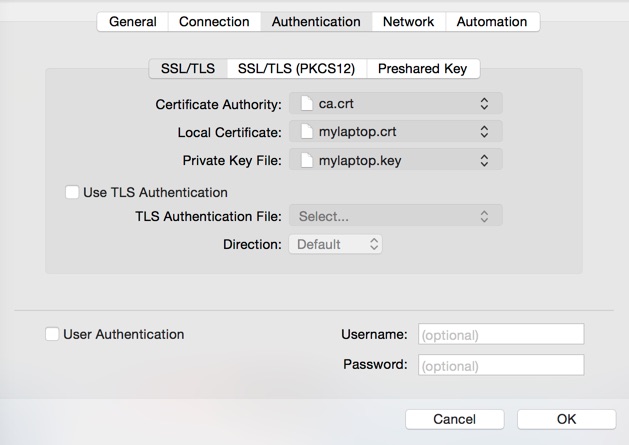Viewport: 629px width, 445px height.
Task: Click the mylaptop.crt file icon
Action: (x=307, y=132)
